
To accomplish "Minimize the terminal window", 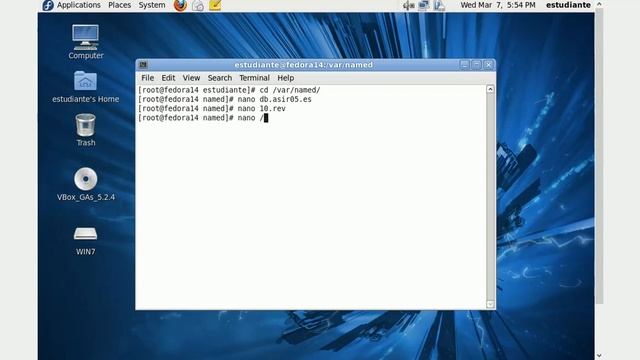I will coord(464,65).
